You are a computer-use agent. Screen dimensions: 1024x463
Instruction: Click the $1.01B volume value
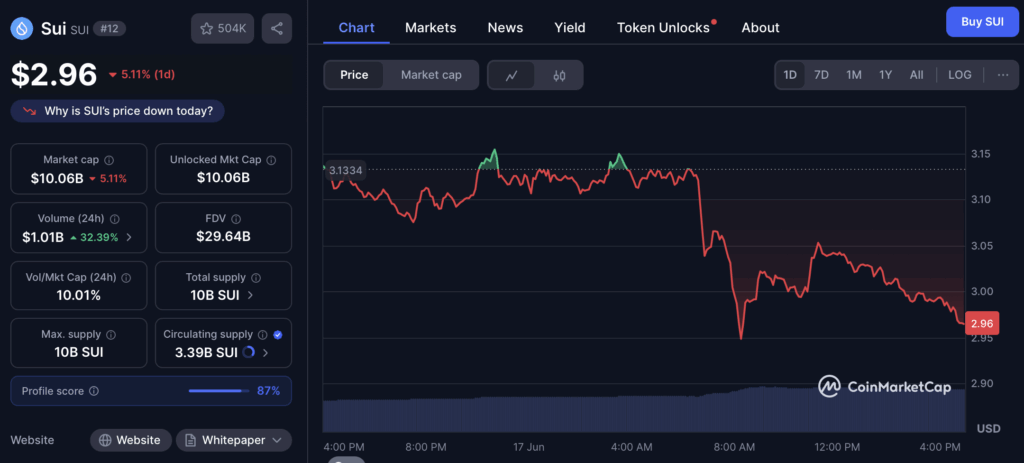click(x=43, y=237)
